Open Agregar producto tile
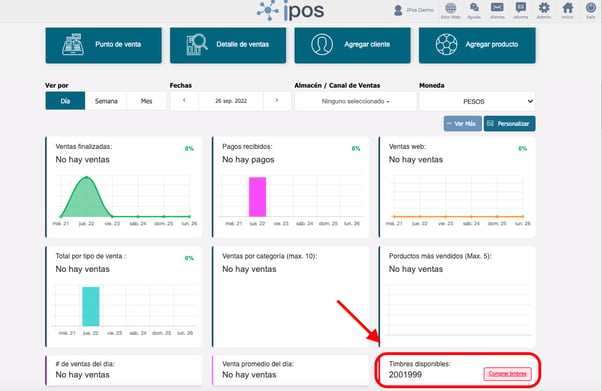Image resolution: width=602 pixels, height=391 pixels. tap(477, 45)
